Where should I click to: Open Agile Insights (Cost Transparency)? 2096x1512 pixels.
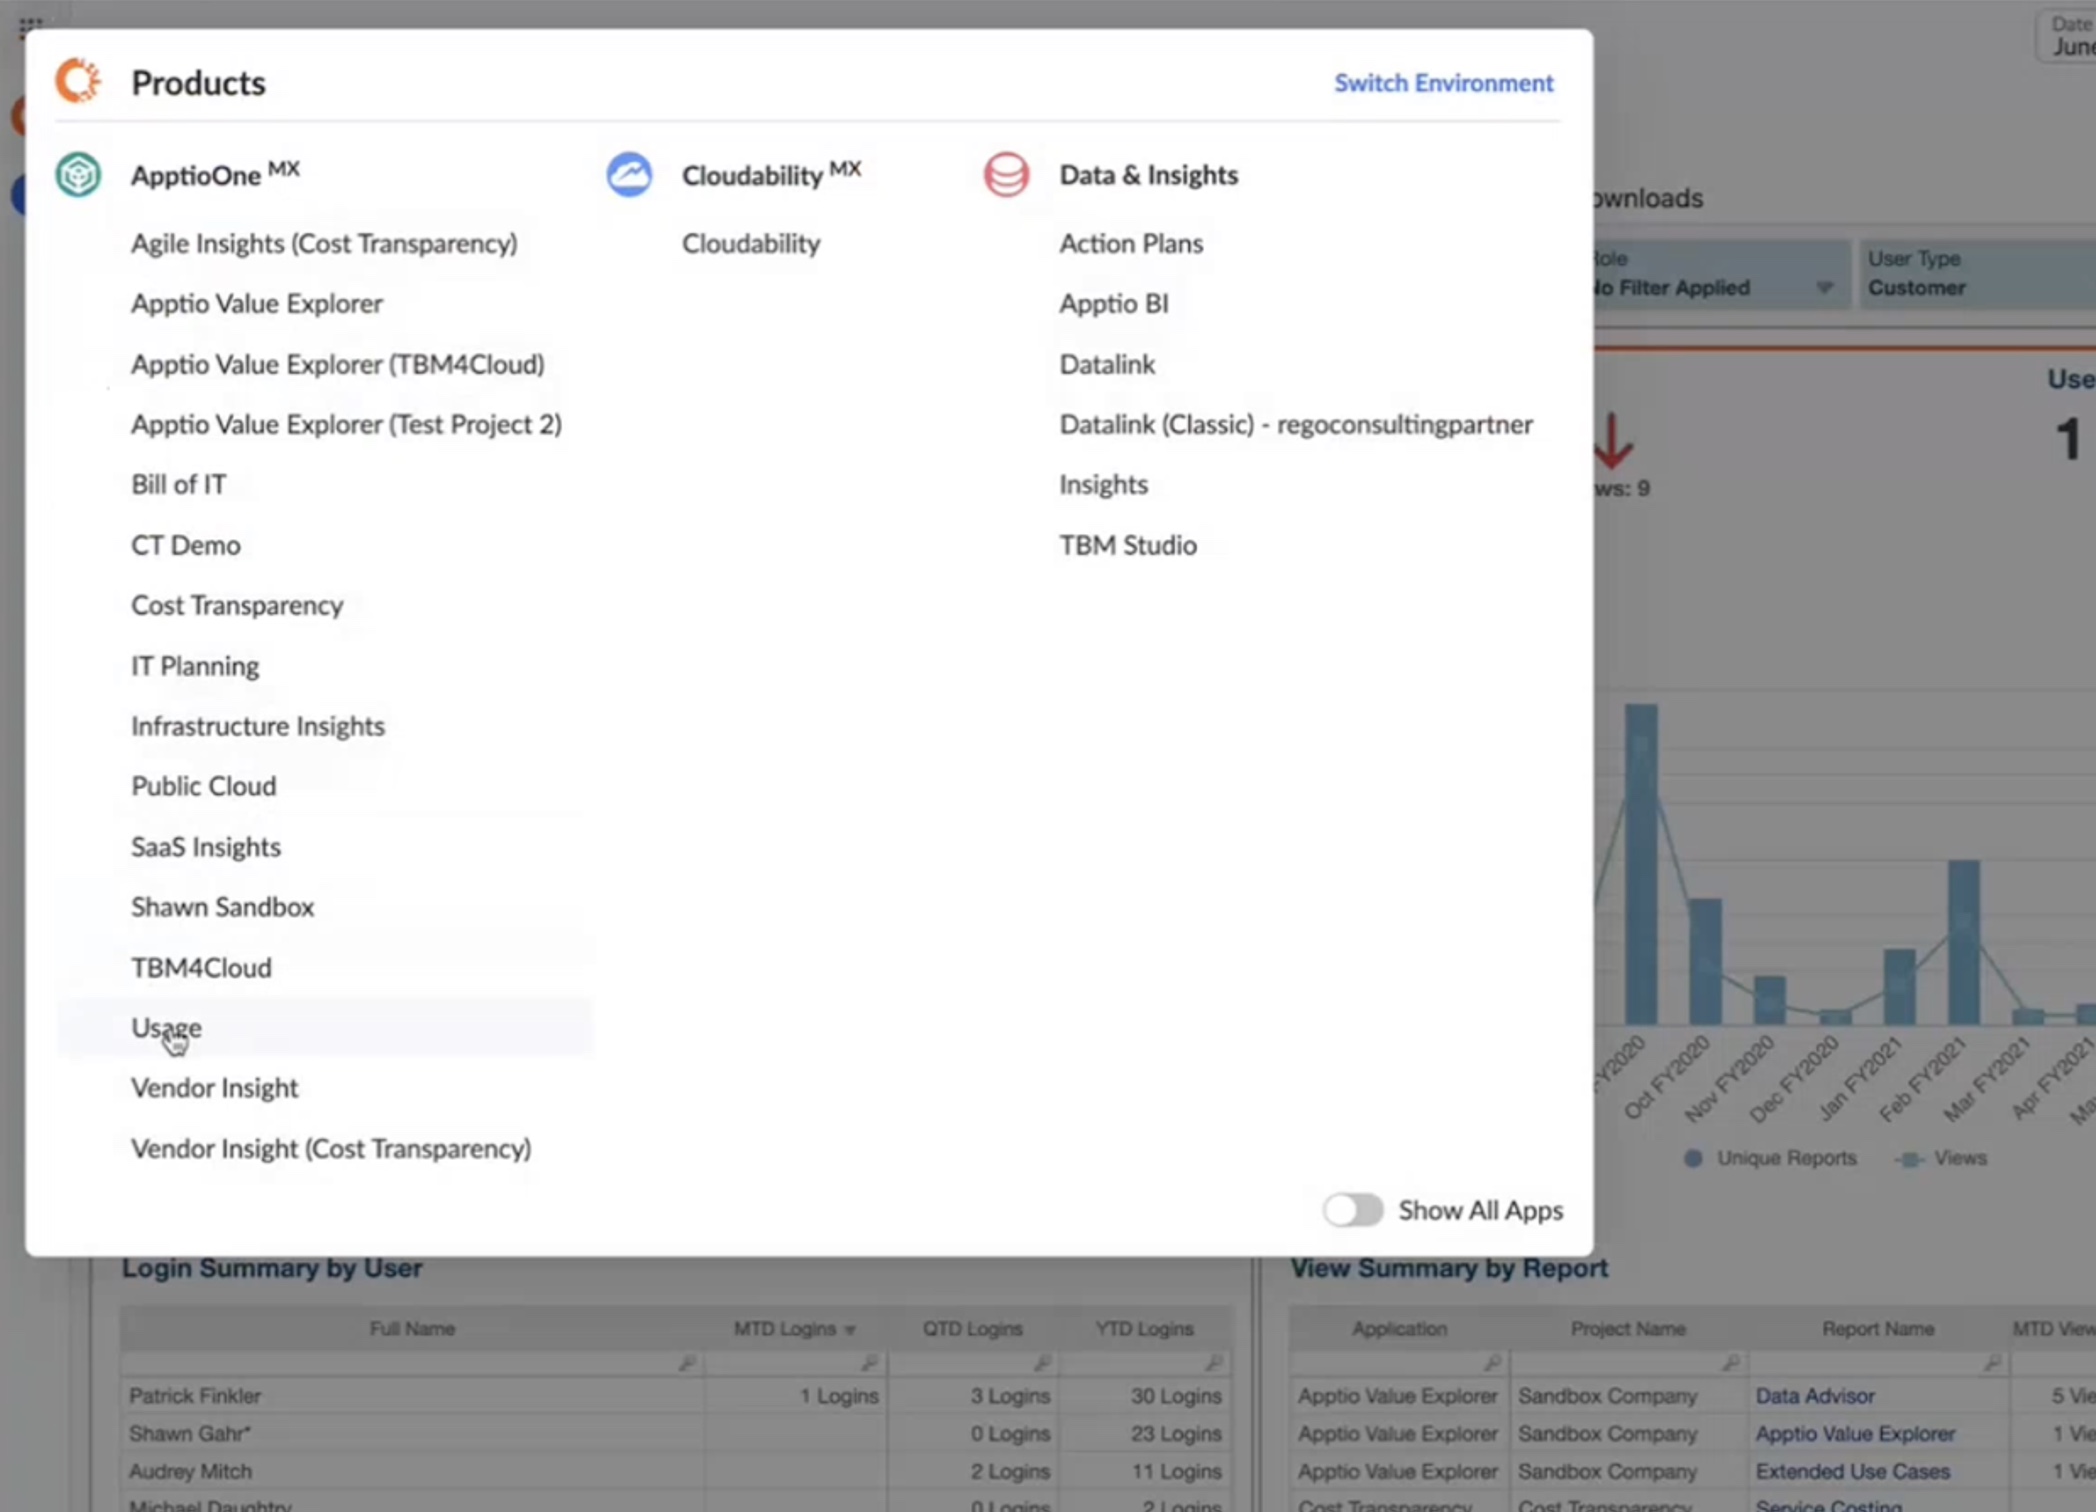324,243
